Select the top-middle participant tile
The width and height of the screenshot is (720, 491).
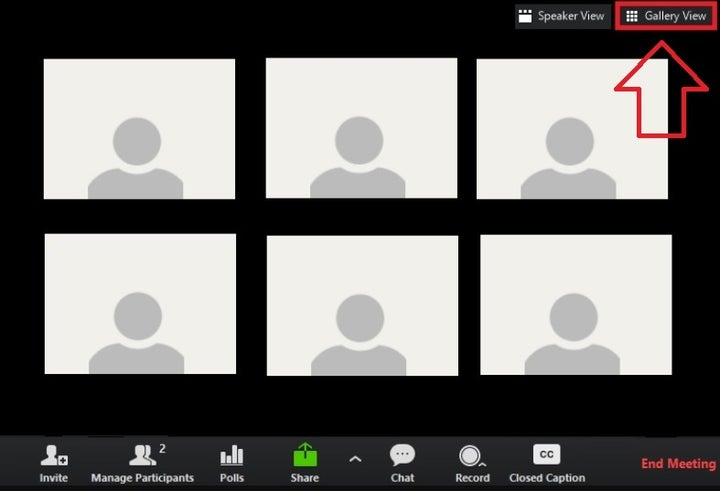[361, 128]
